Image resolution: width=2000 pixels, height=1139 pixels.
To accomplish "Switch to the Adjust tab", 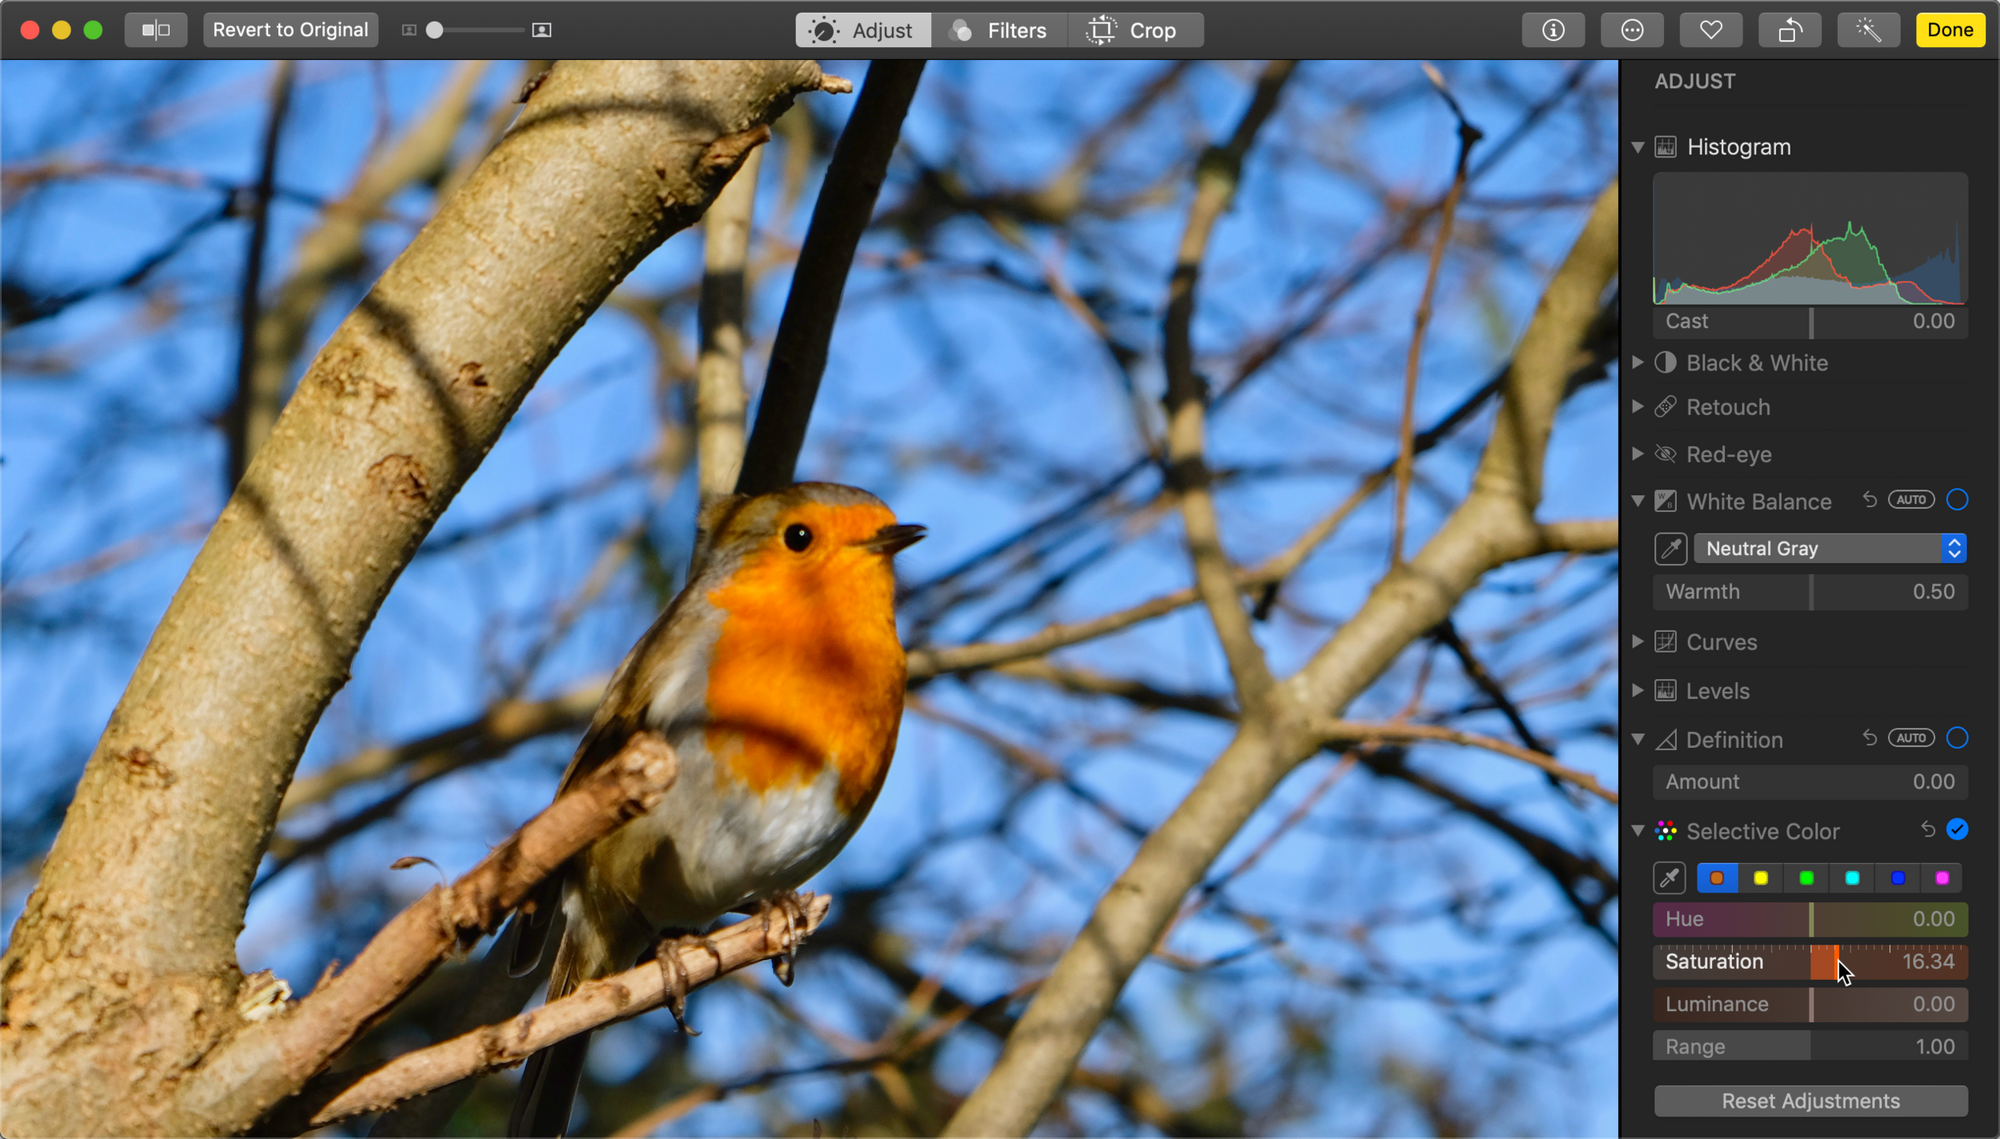I will [x=863, y=30].
